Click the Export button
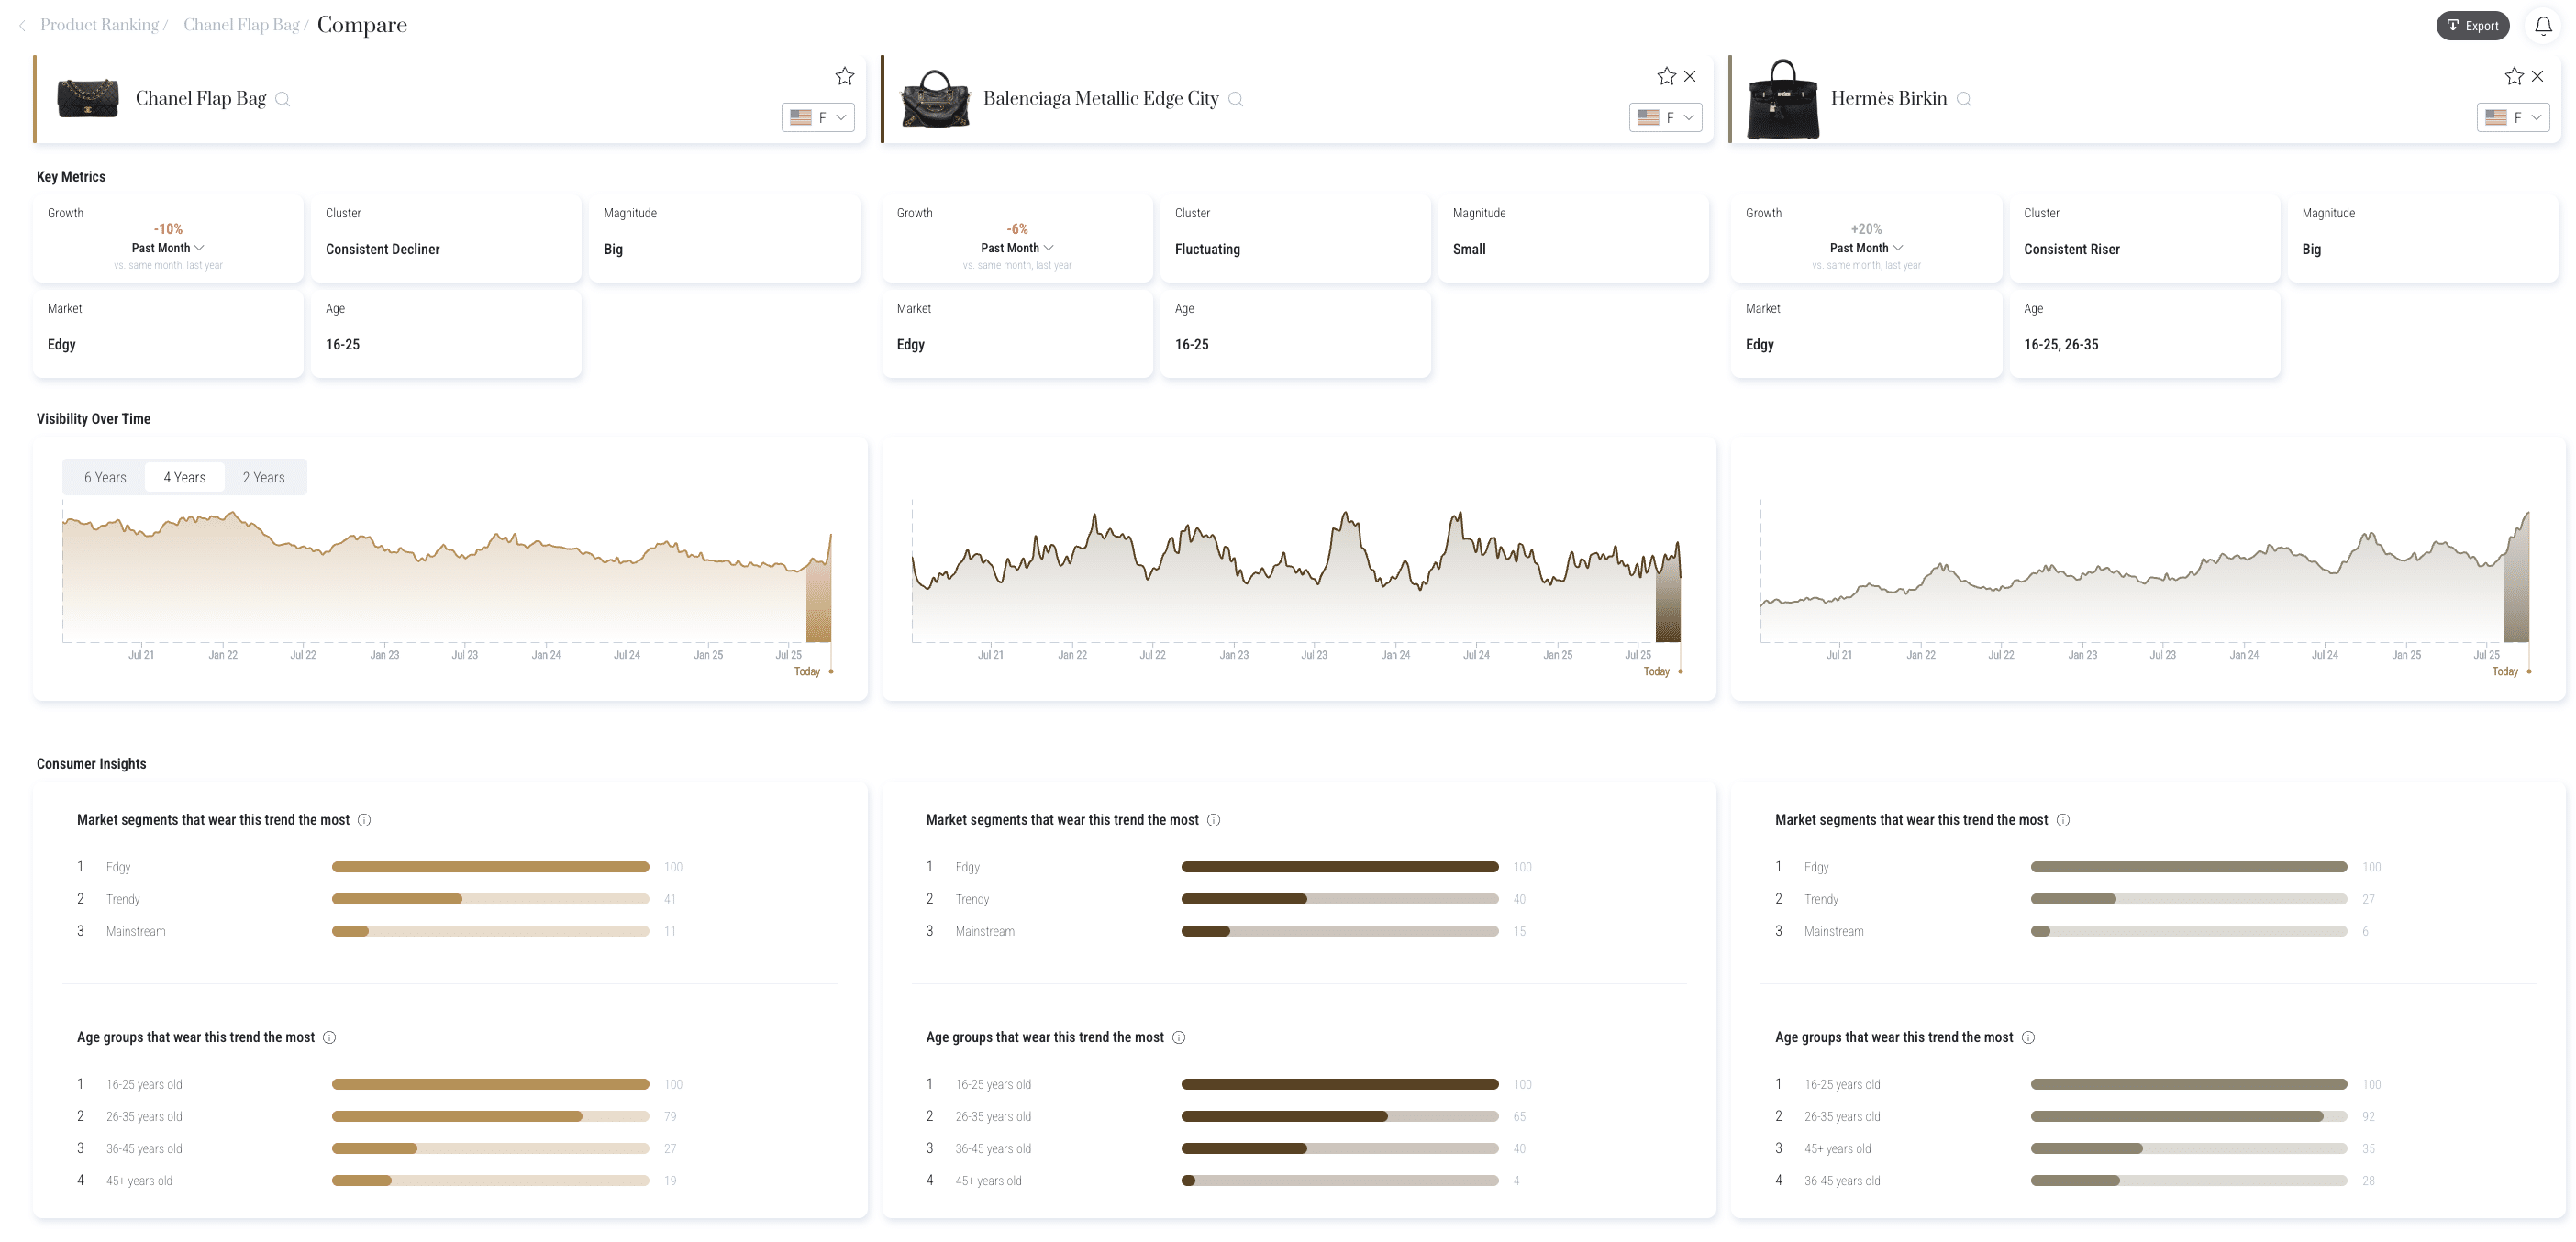The height and width of the screenshot is (1242, 2576). (x=2472, y=26)
